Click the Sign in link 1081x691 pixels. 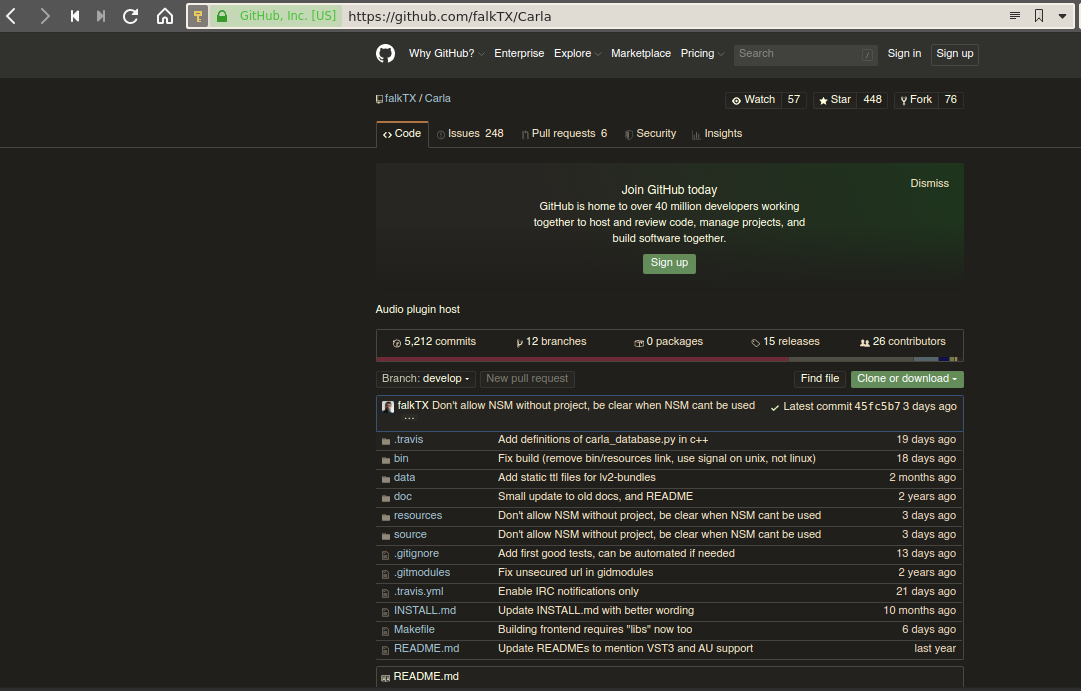(x=904, y=54)
